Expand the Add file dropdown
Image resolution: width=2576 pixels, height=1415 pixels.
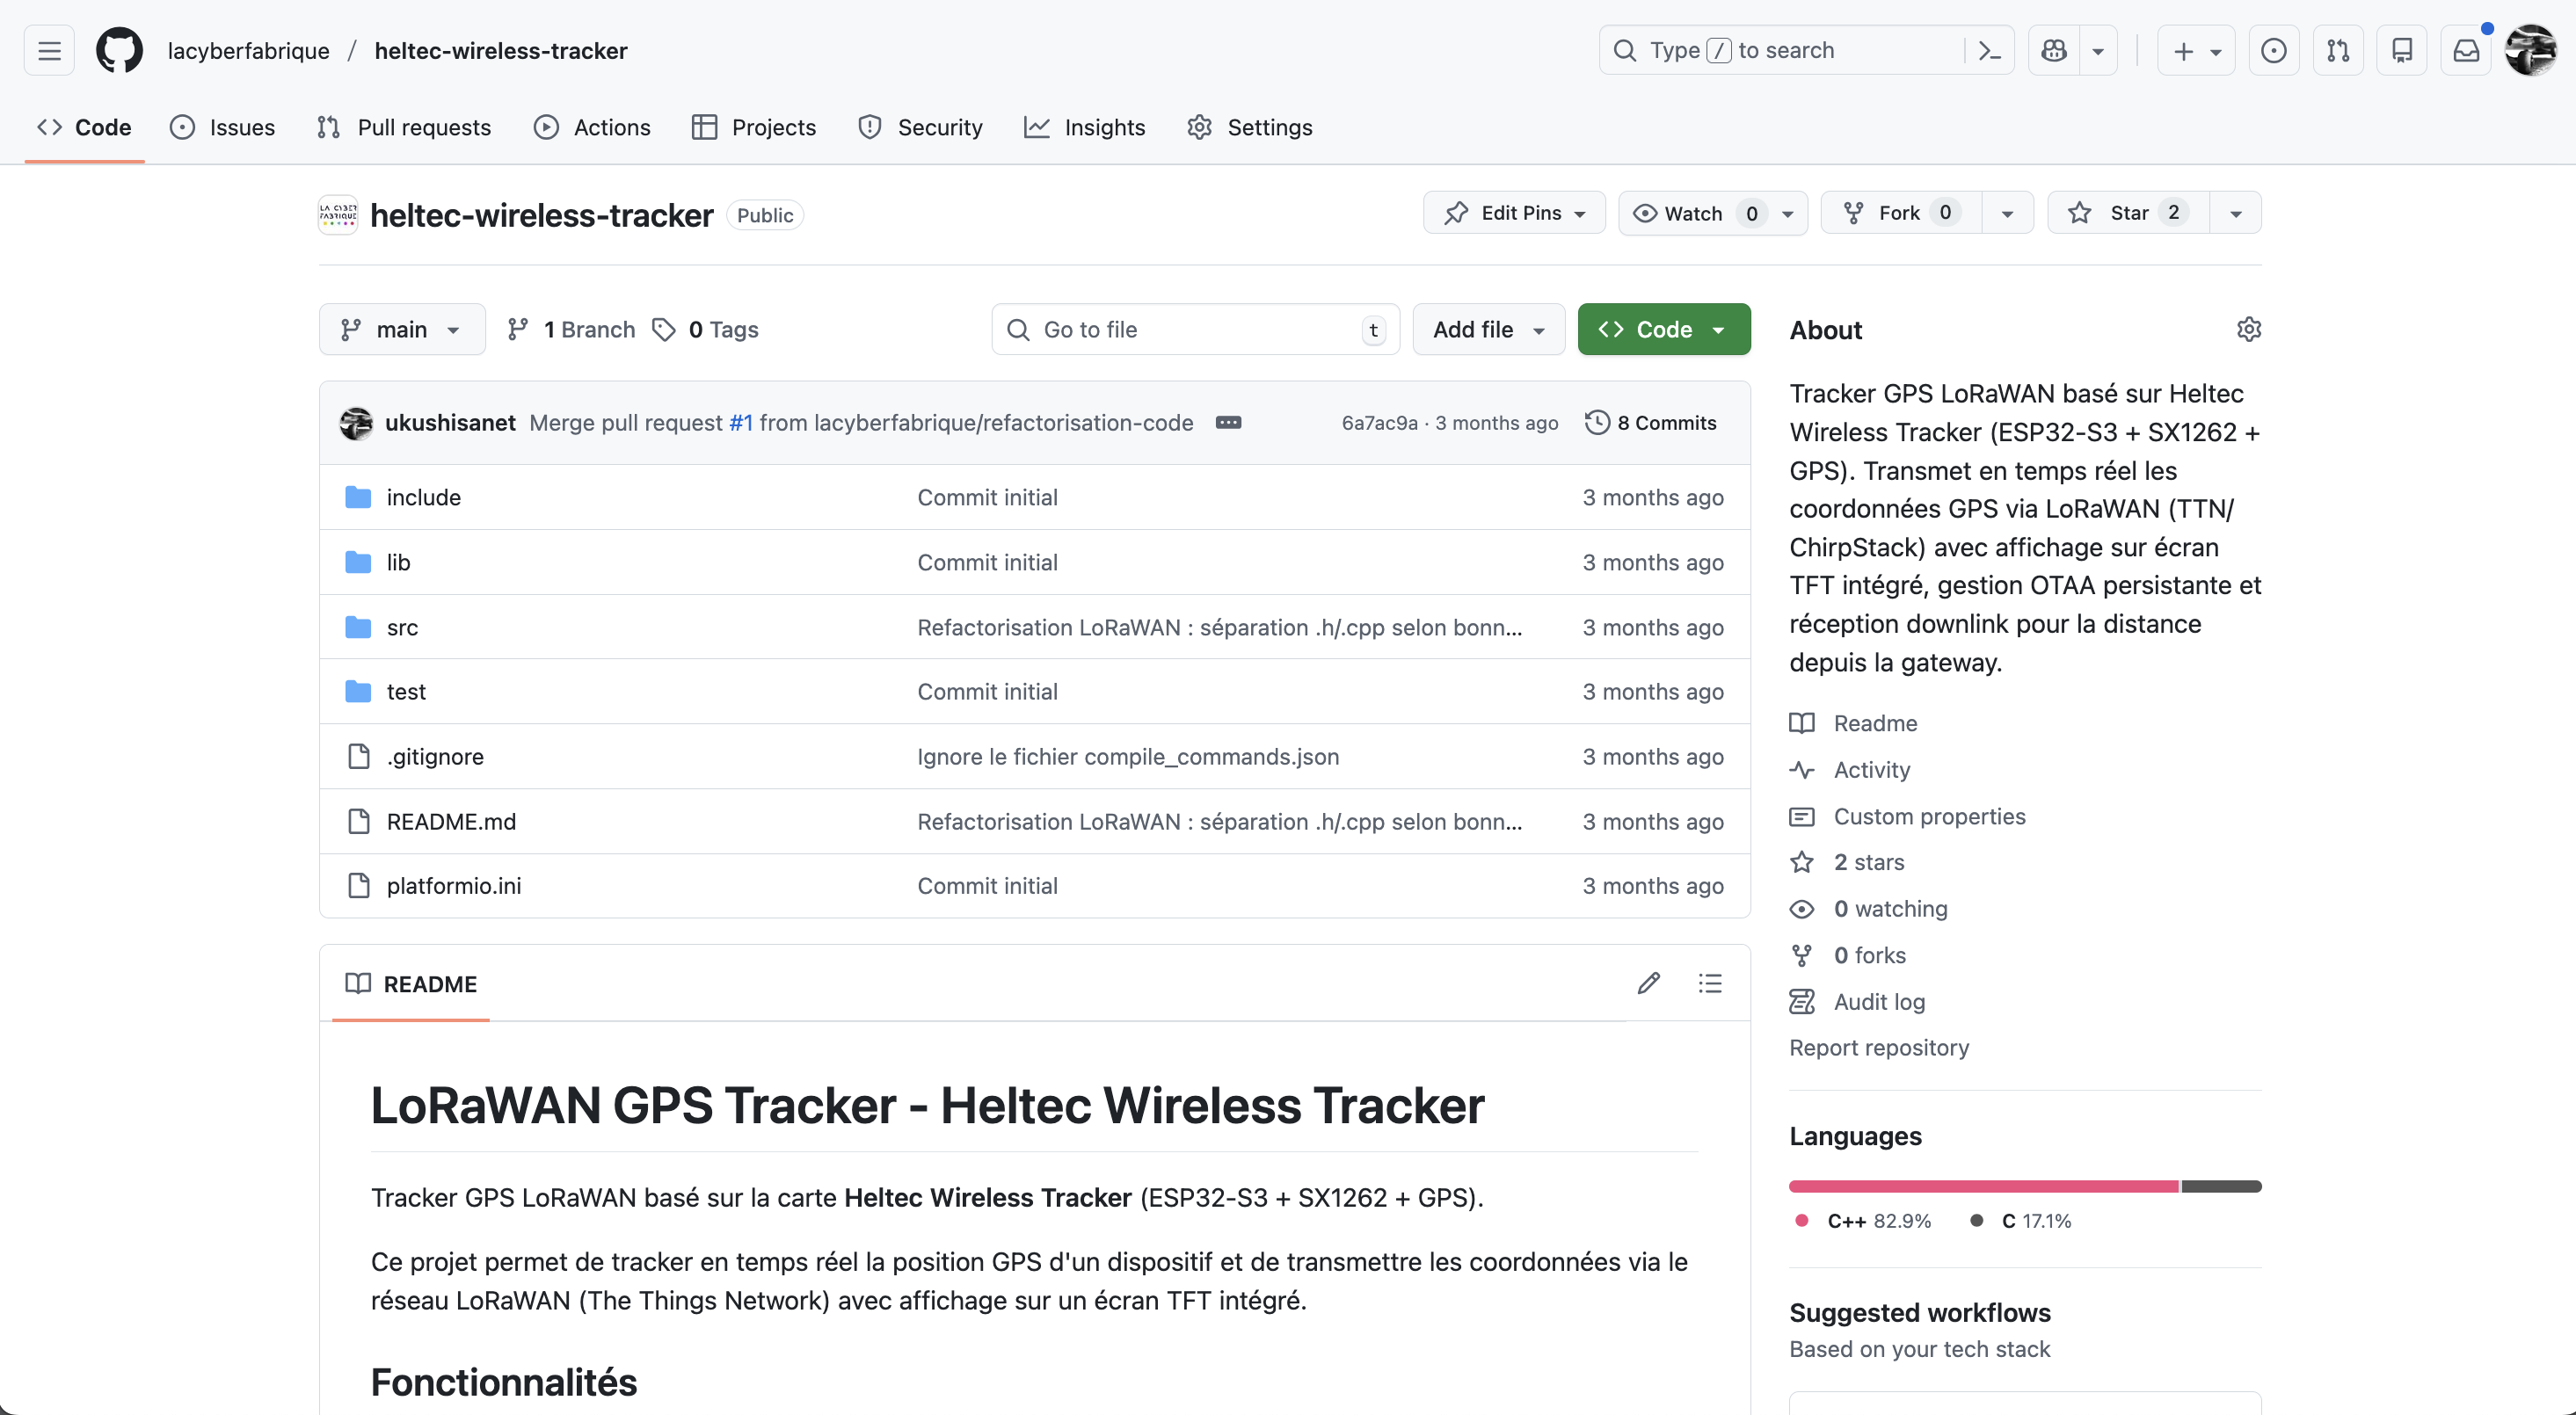coord(1488,329)
